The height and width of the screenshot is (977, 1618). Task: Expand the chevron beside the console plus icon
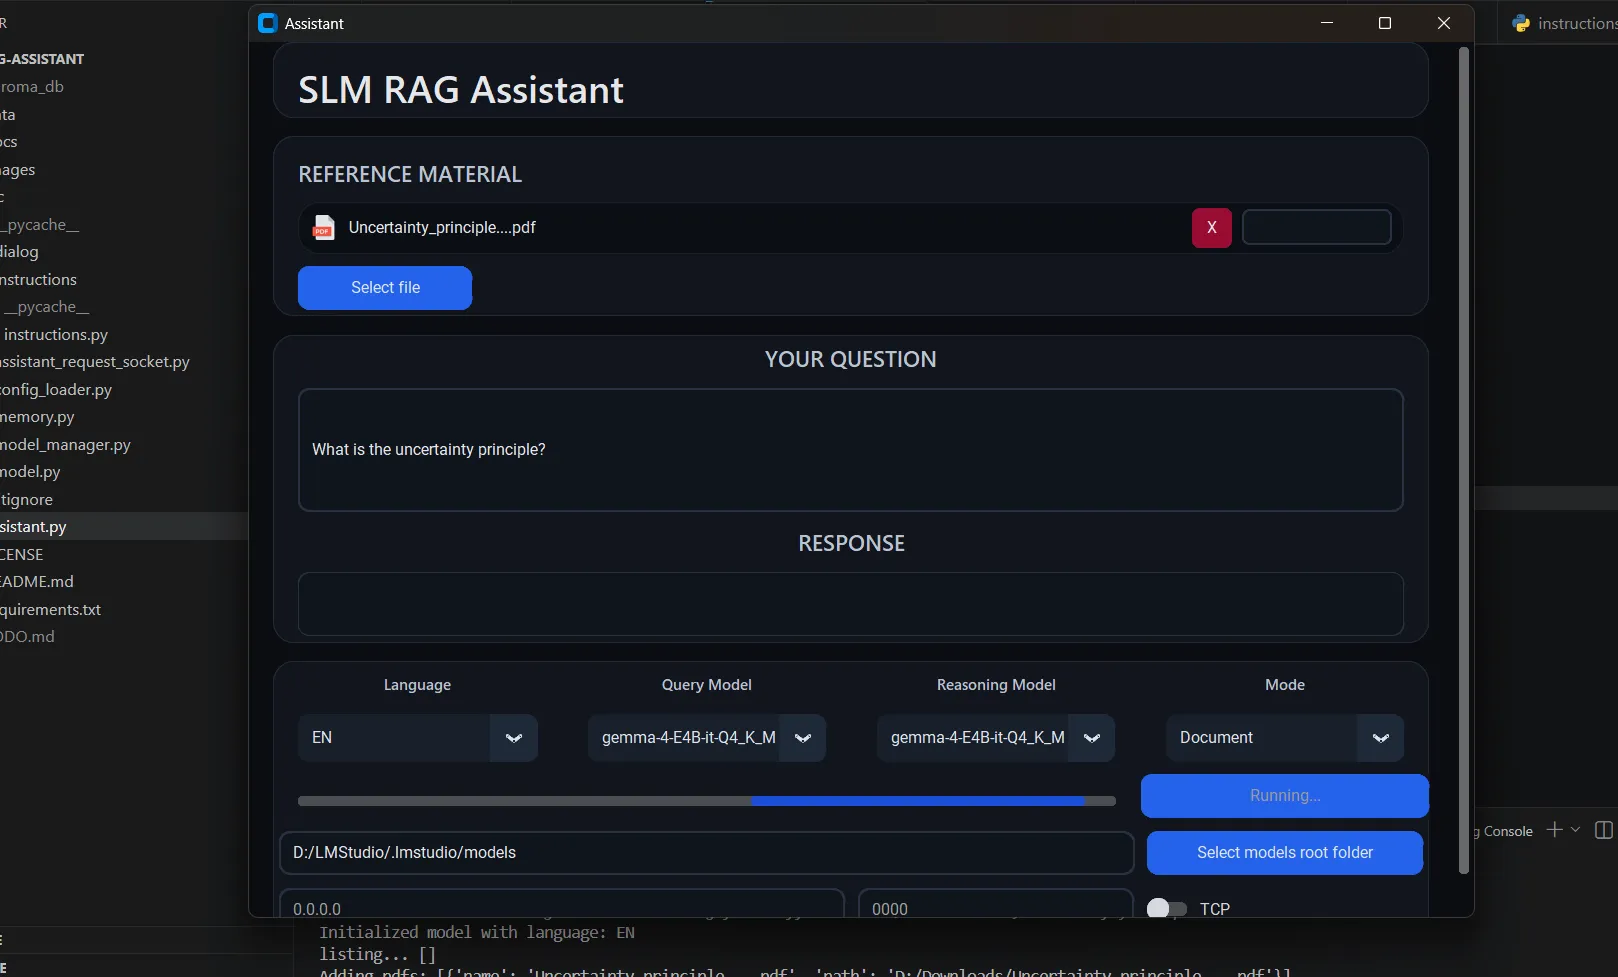coord(1576,830)
